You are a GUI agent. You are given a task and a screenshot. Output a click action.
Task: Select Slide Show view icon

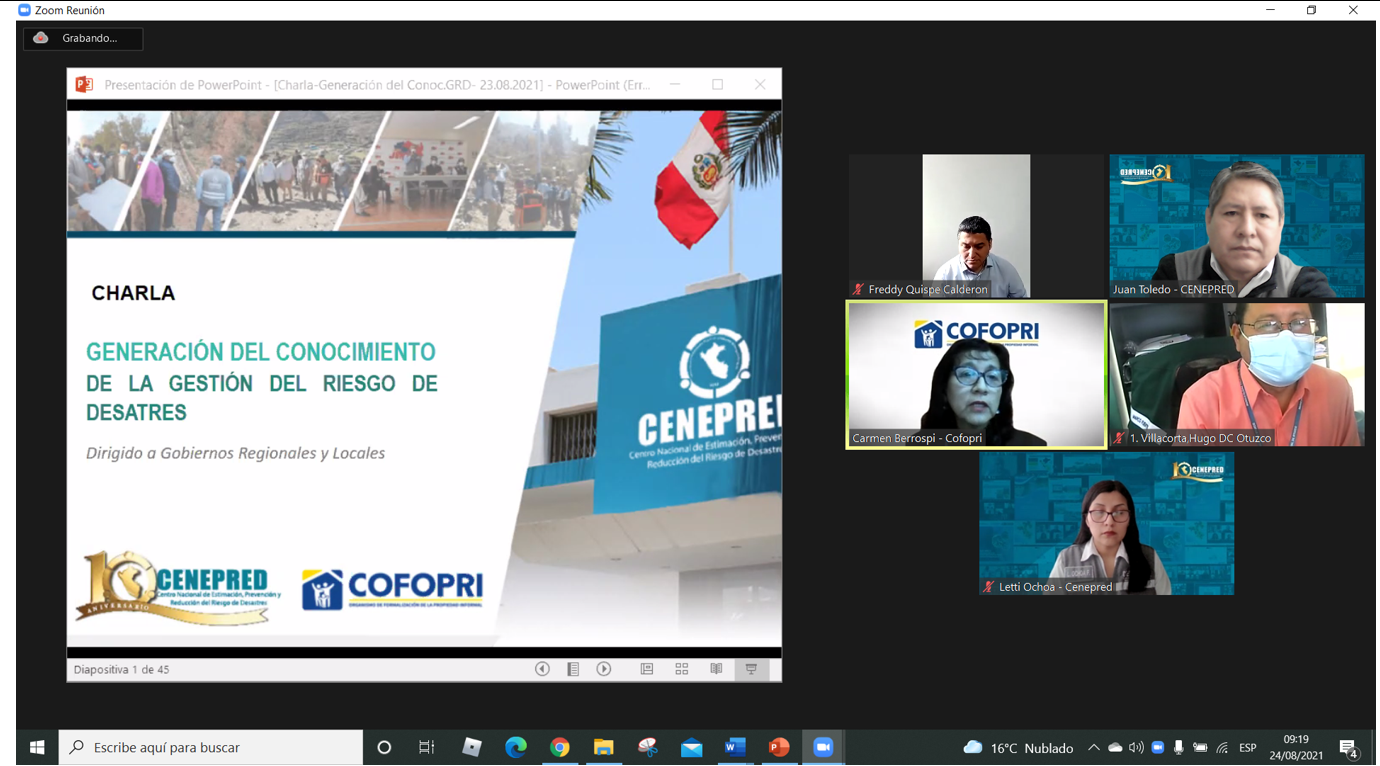pyautogui.click(x=751, y=669)
